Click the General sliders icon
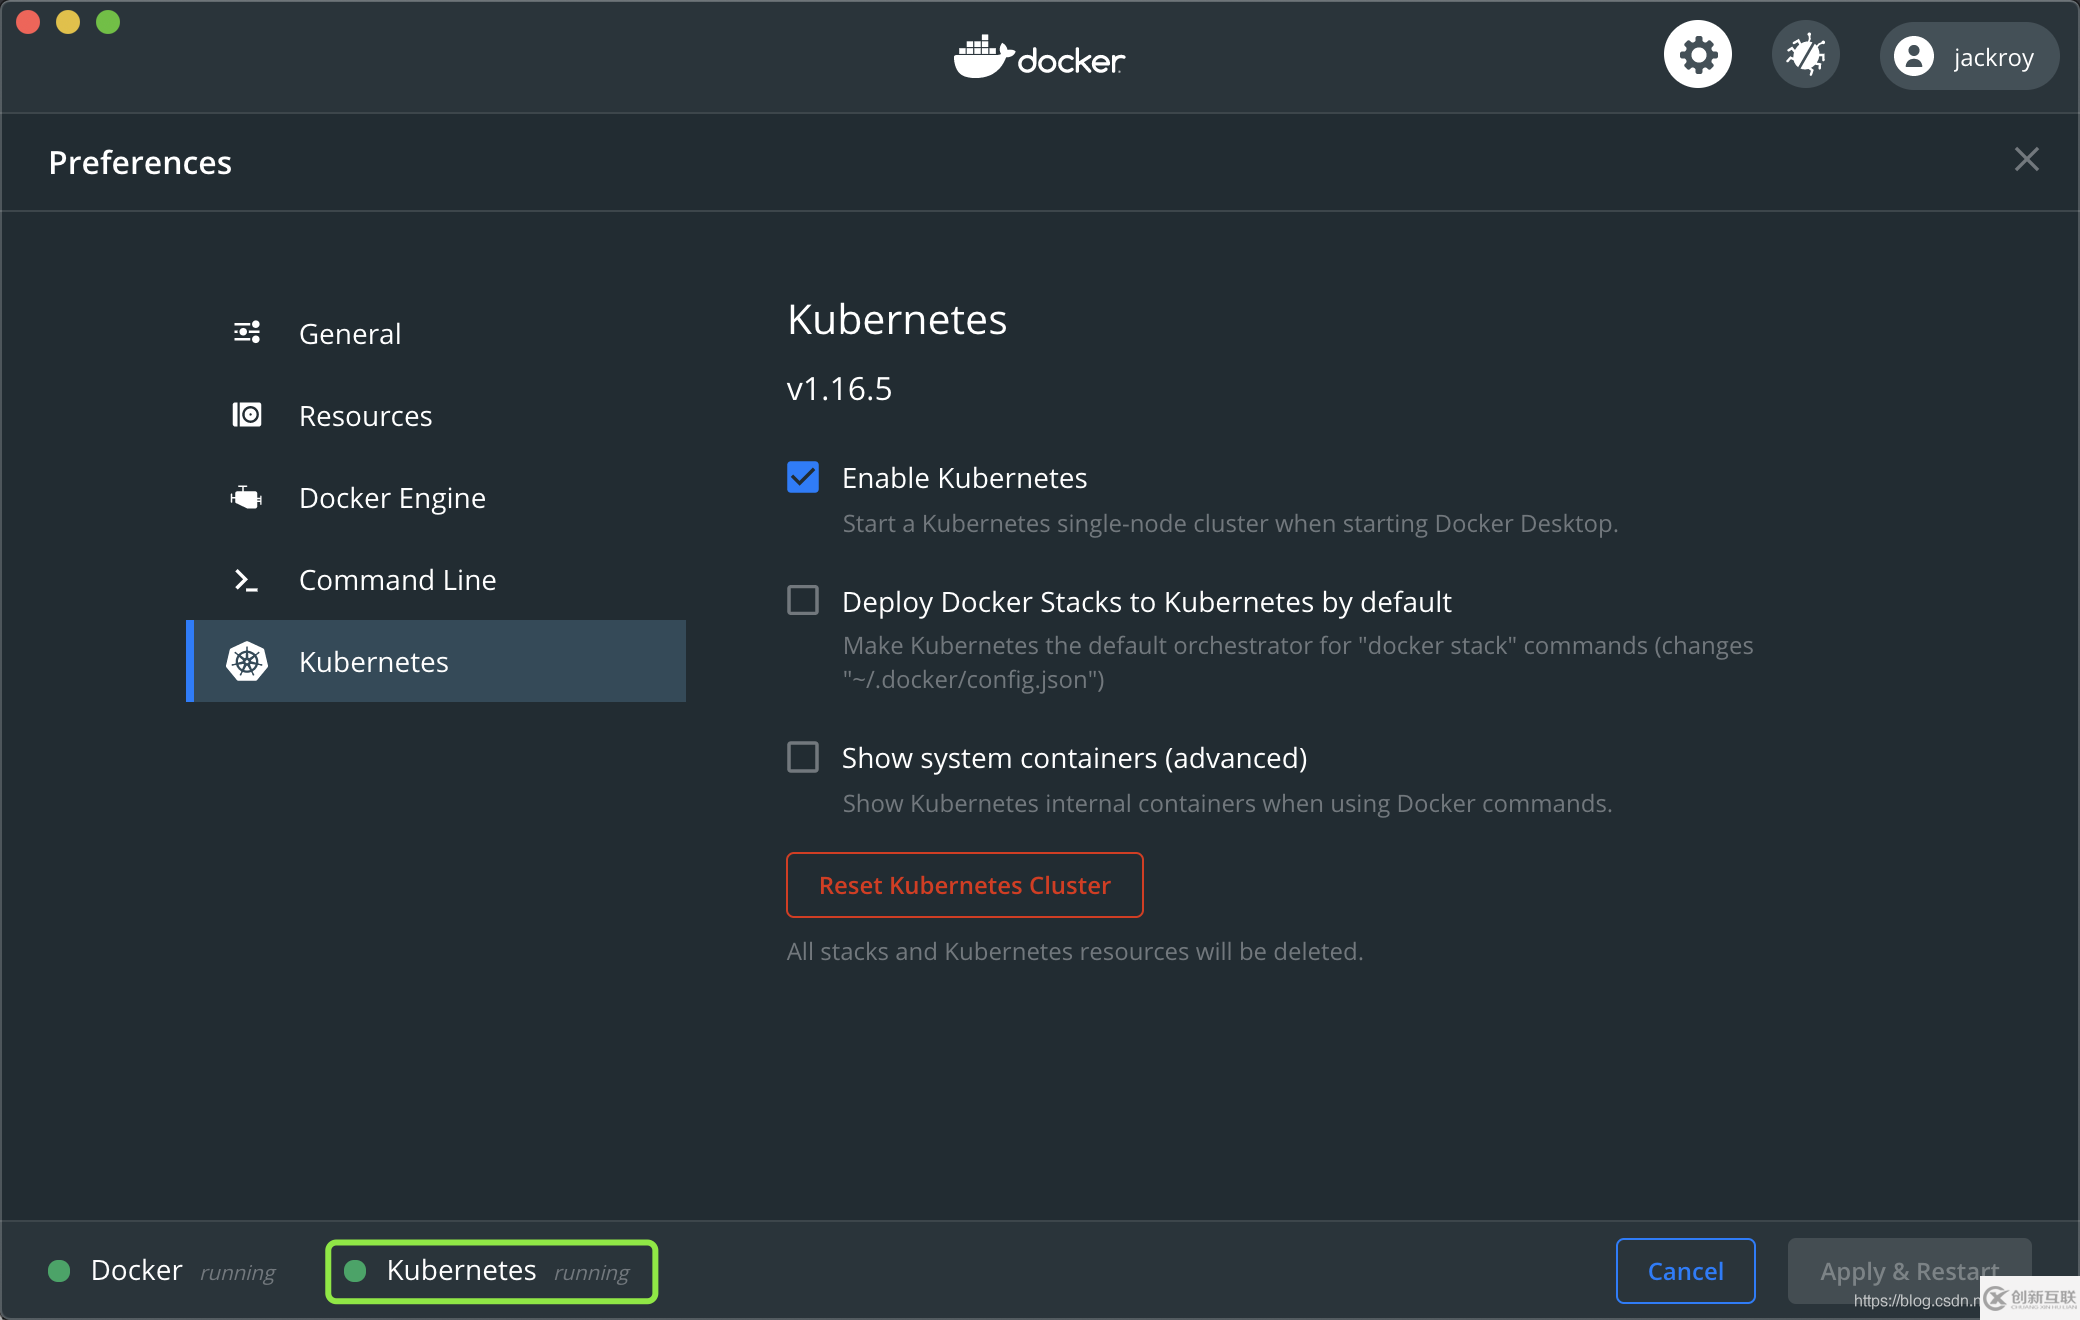 [x=246, y=332]
